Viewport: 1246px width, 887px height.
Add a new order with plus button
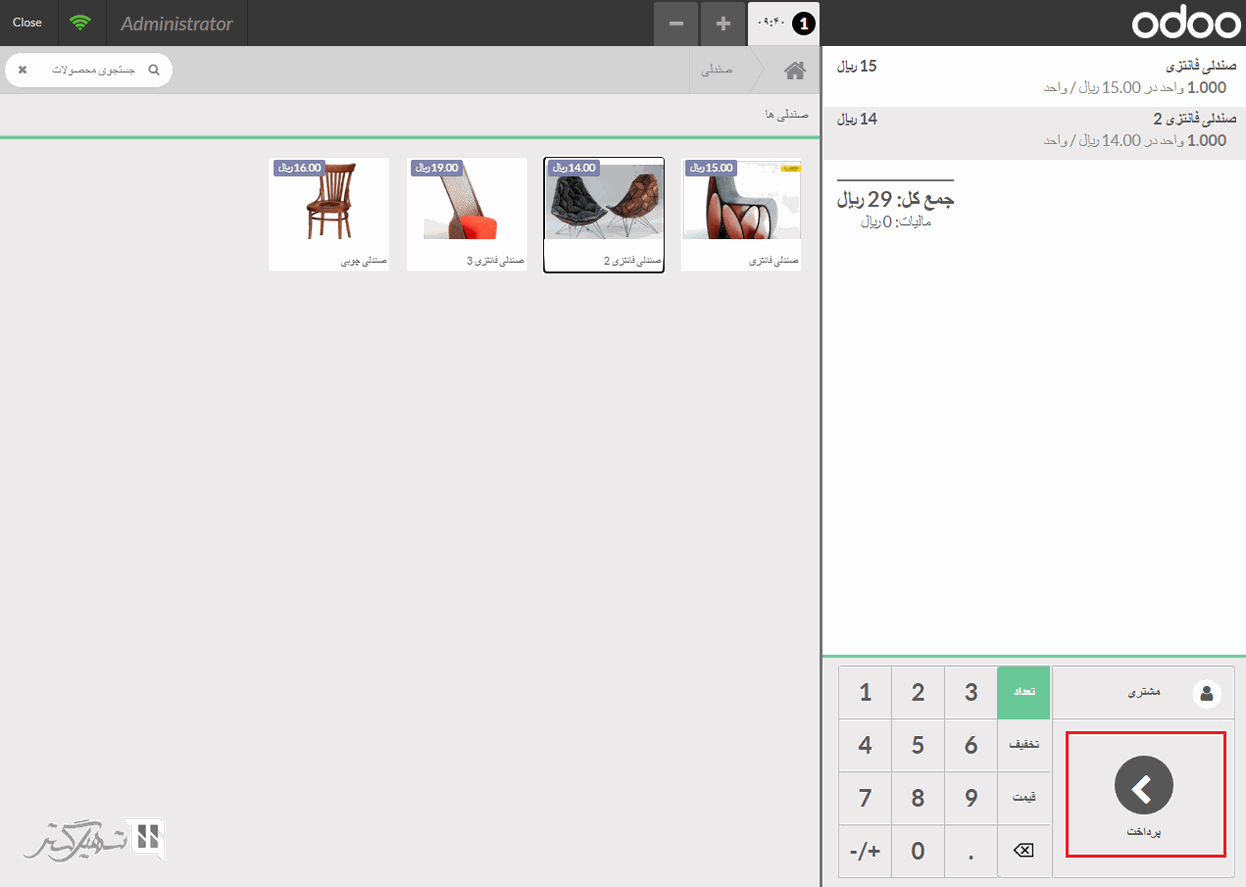pos(723,23)
